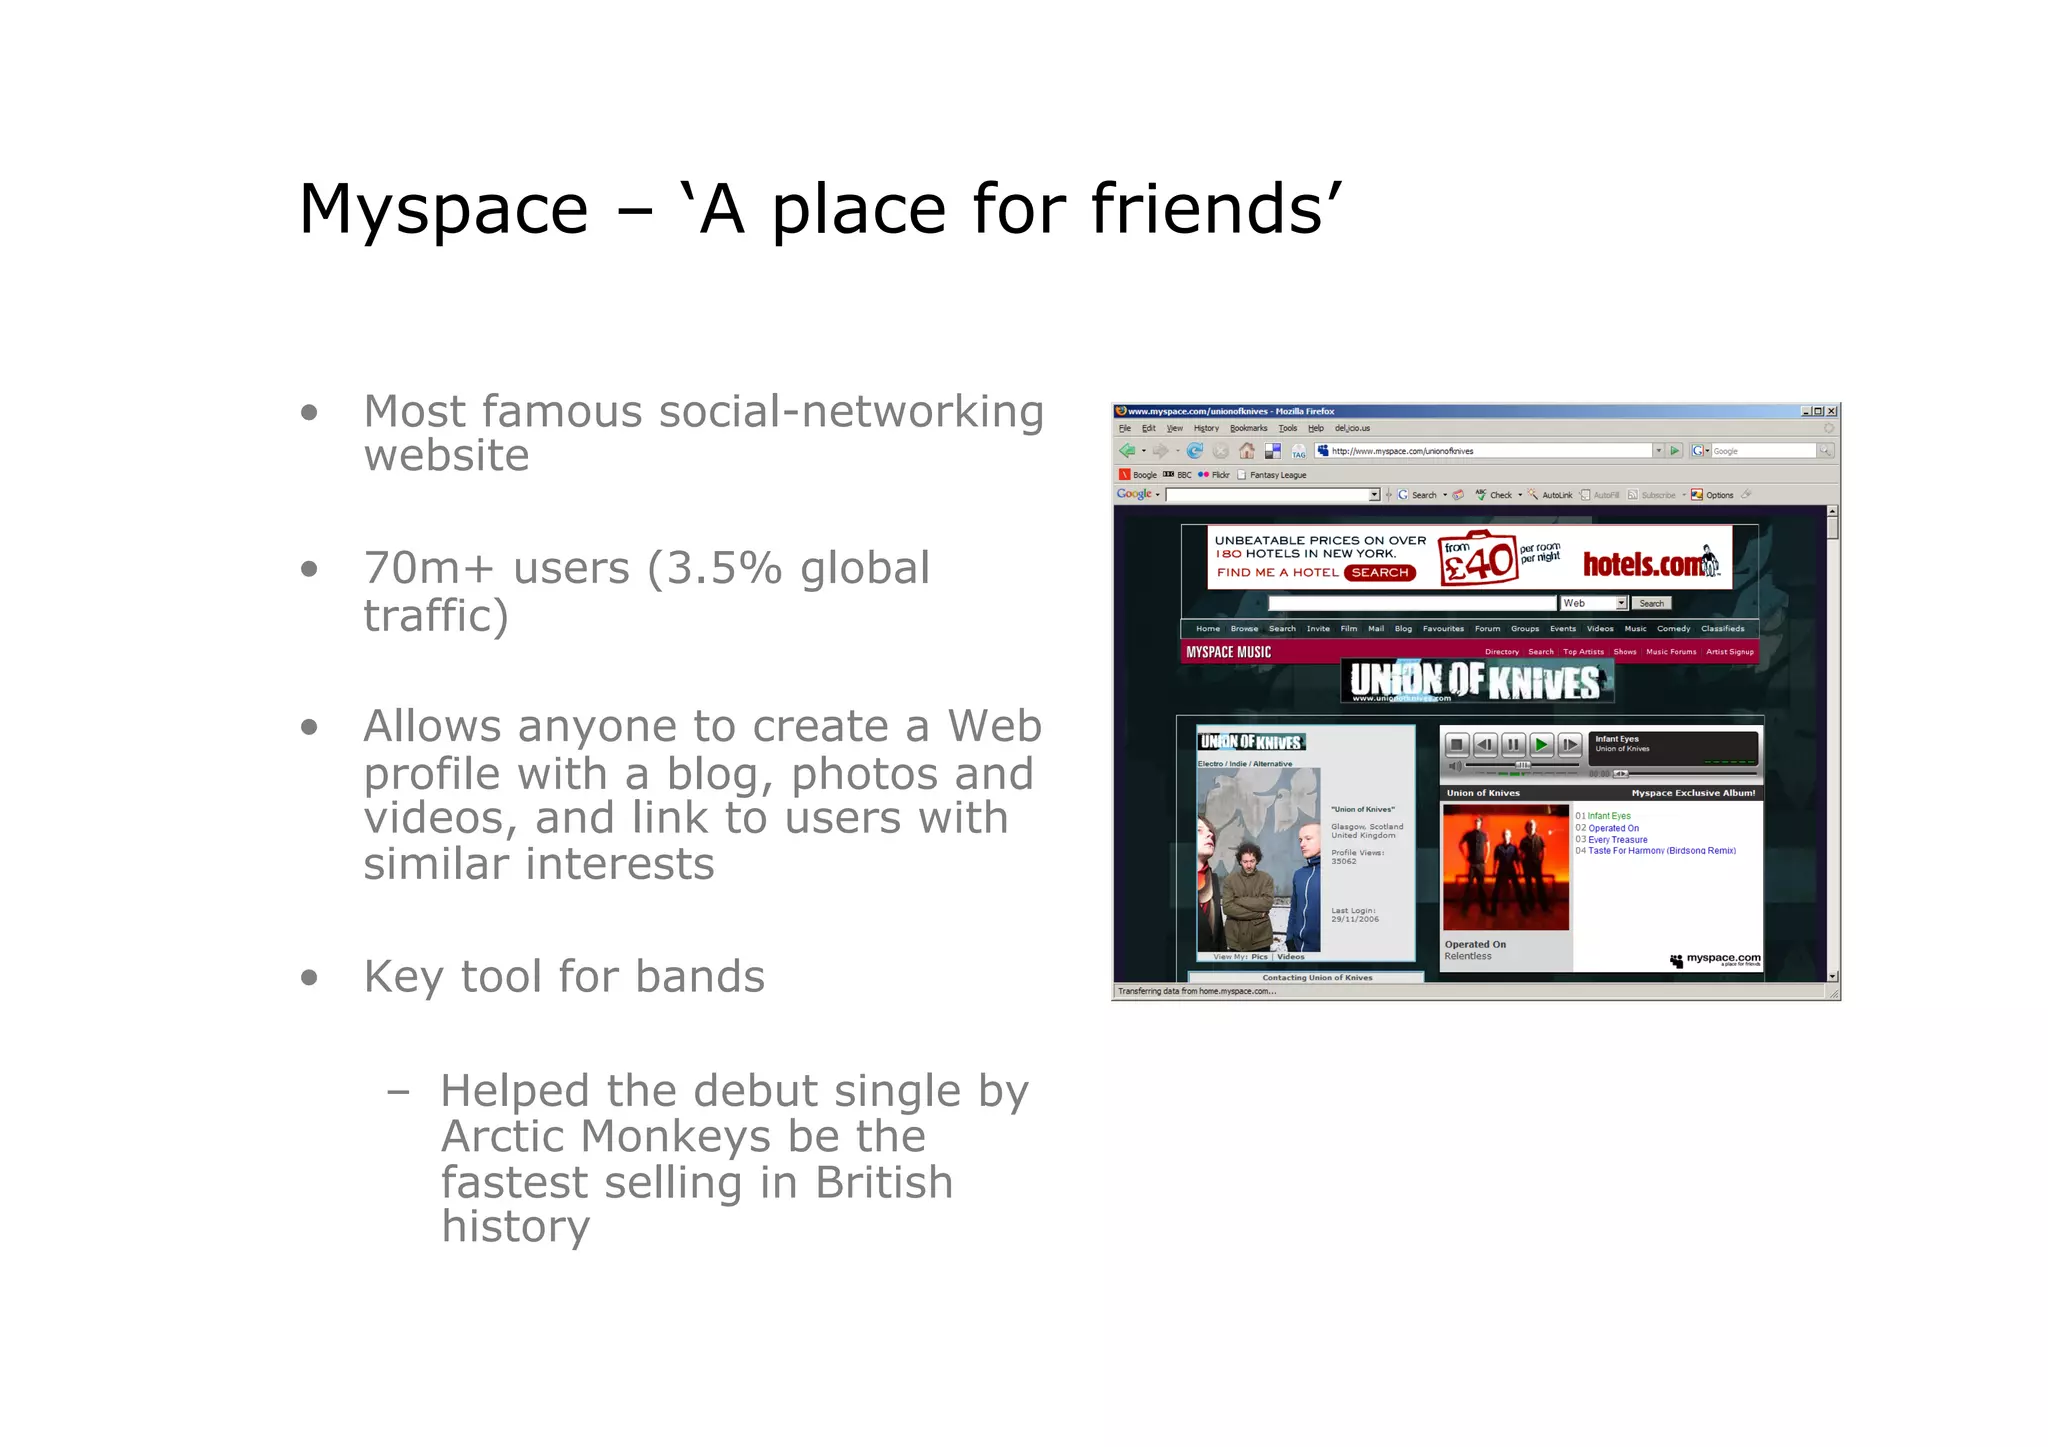The height and width of the screenshot is (1447, 2048).
Task: Click the Blog link in MySpace nav
Action: [1403, 629]
